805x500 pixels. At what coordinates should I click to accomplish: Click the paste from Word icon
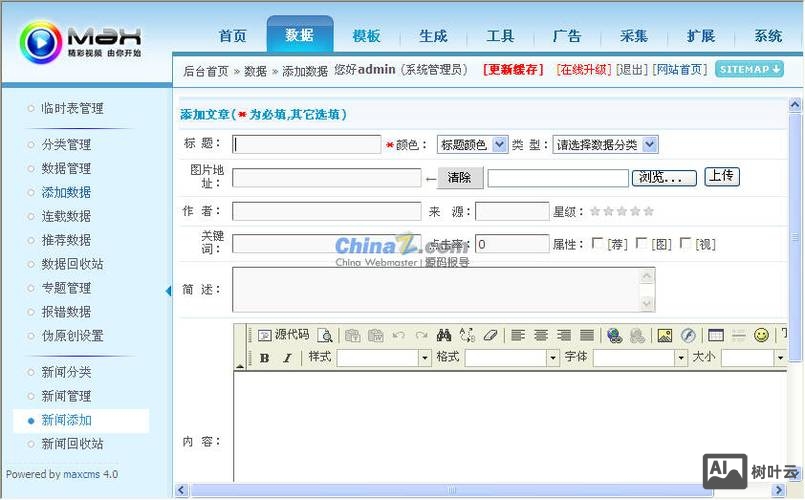click(376, 335)
